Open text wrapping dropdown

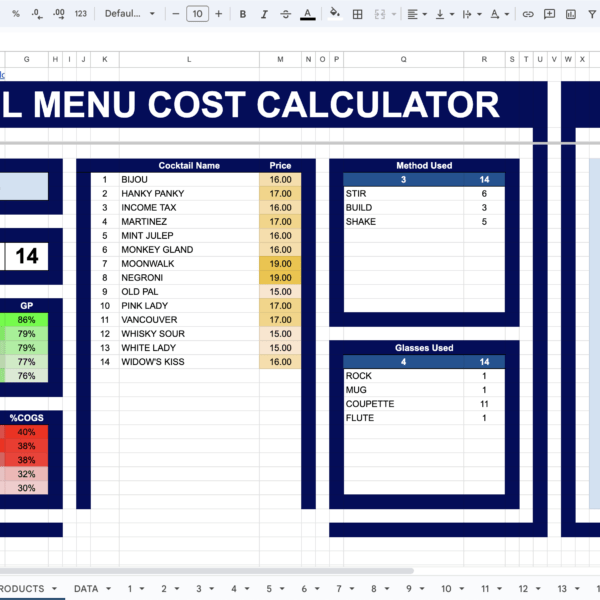click(471, 14)
